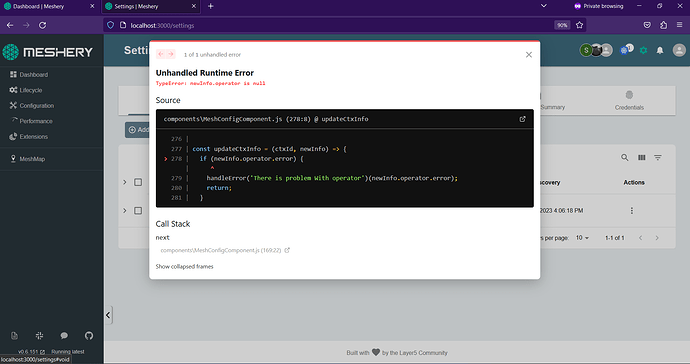Open source file in editor icon
The height and width of the screenshot is (364, 690).
click(522, 119)
